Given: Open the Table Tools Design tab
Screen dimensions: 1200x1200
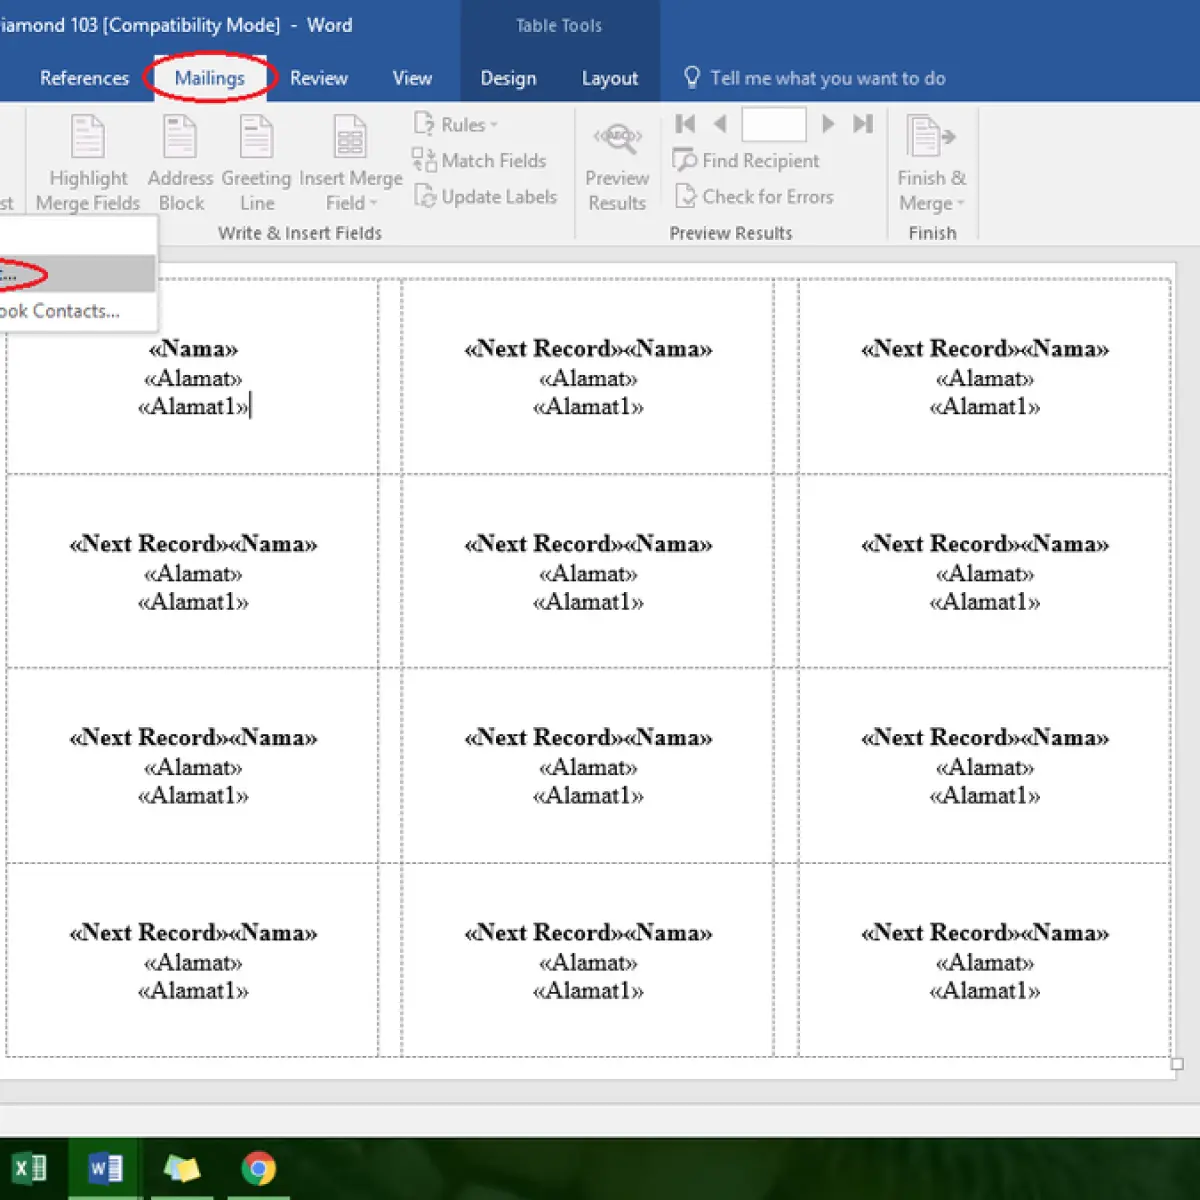Looking at the screenshot, I should 508,78.
